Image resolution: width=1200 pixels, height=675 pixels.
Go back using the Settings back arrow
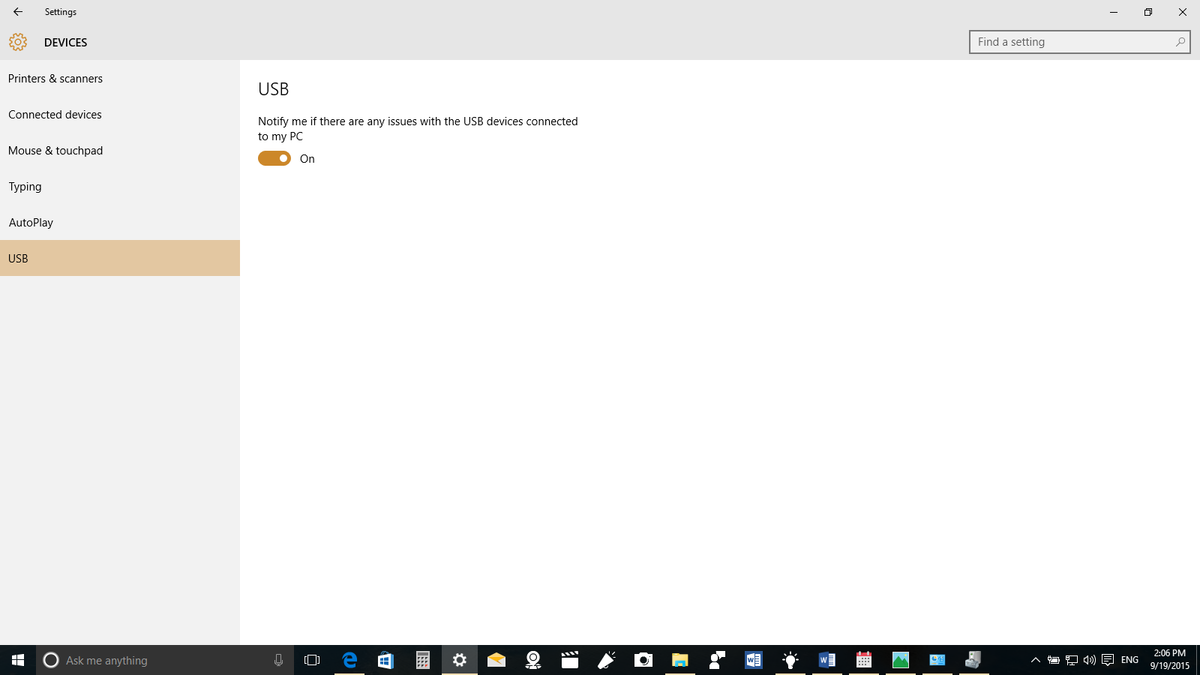click(x=17, y=12)
